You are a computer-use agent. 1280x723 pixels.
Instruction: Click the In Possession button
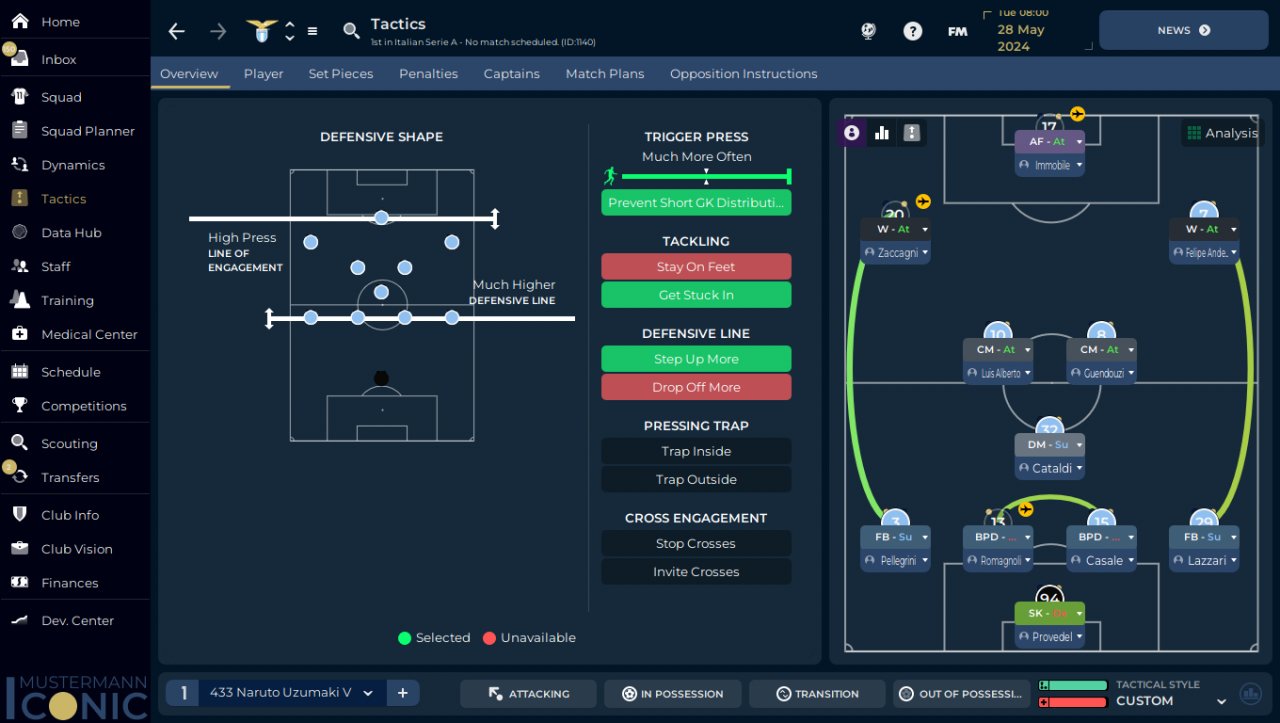coord(672,694)
